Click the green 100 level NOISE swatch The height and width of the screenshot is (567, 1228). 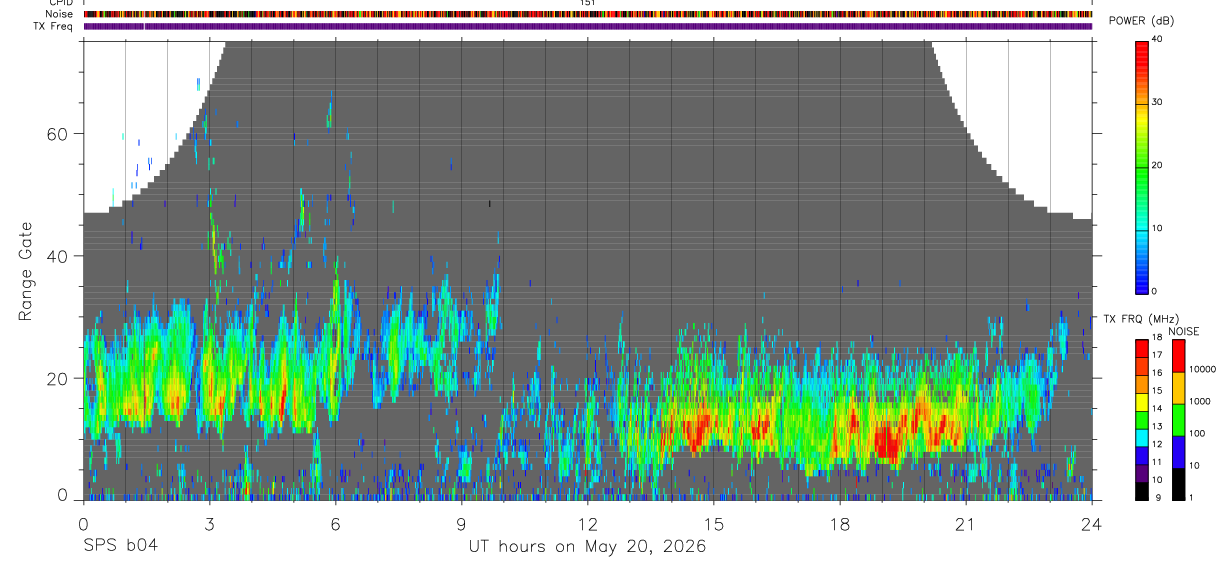pos(1177,420)
